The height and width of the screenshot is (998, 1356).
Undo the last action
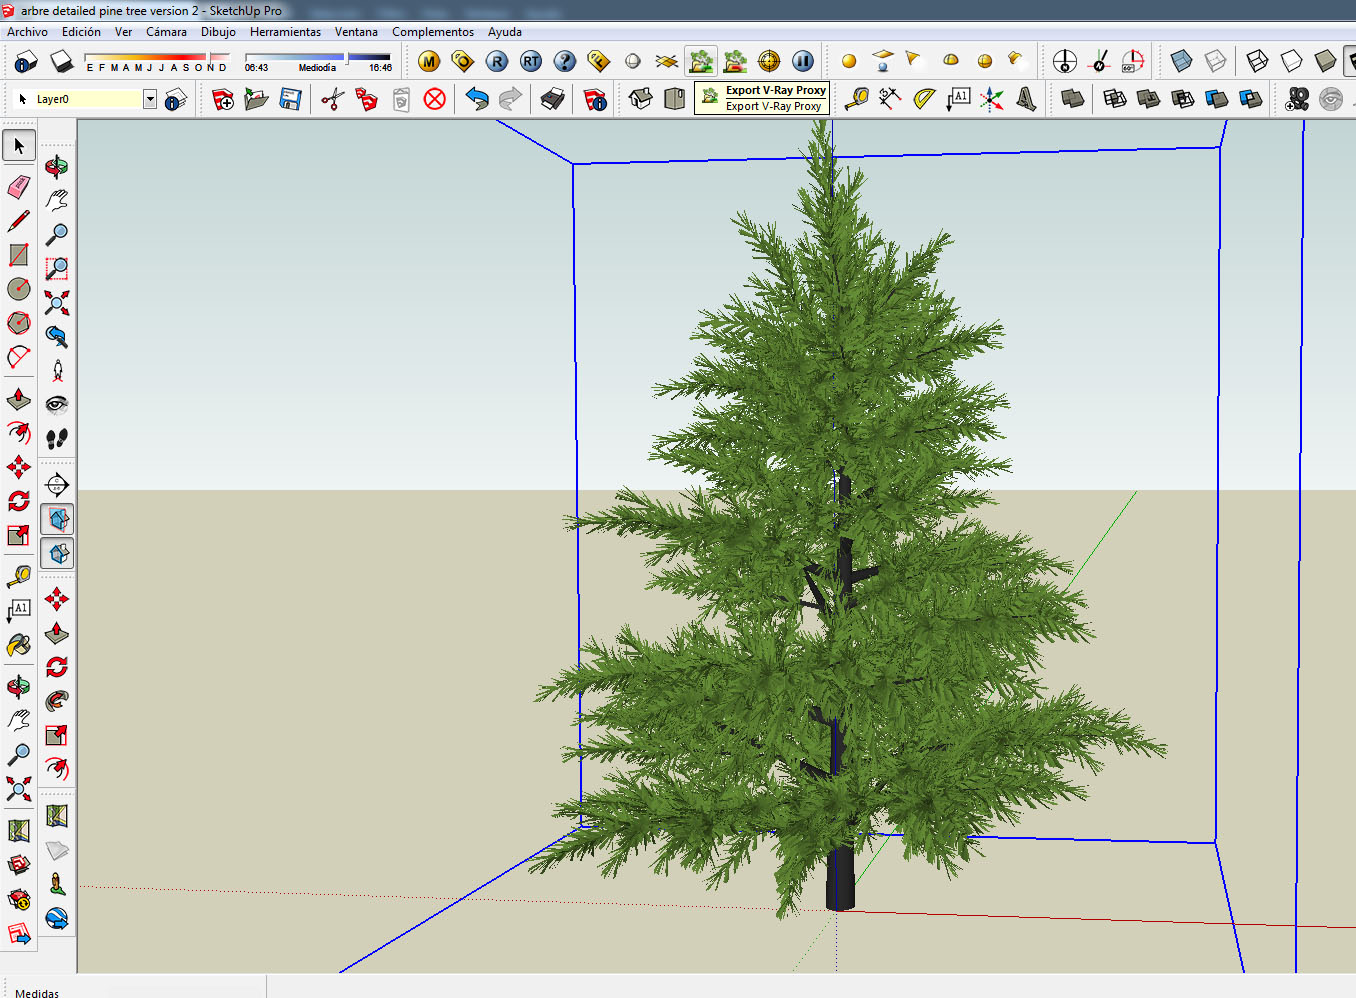coord(477,99)
